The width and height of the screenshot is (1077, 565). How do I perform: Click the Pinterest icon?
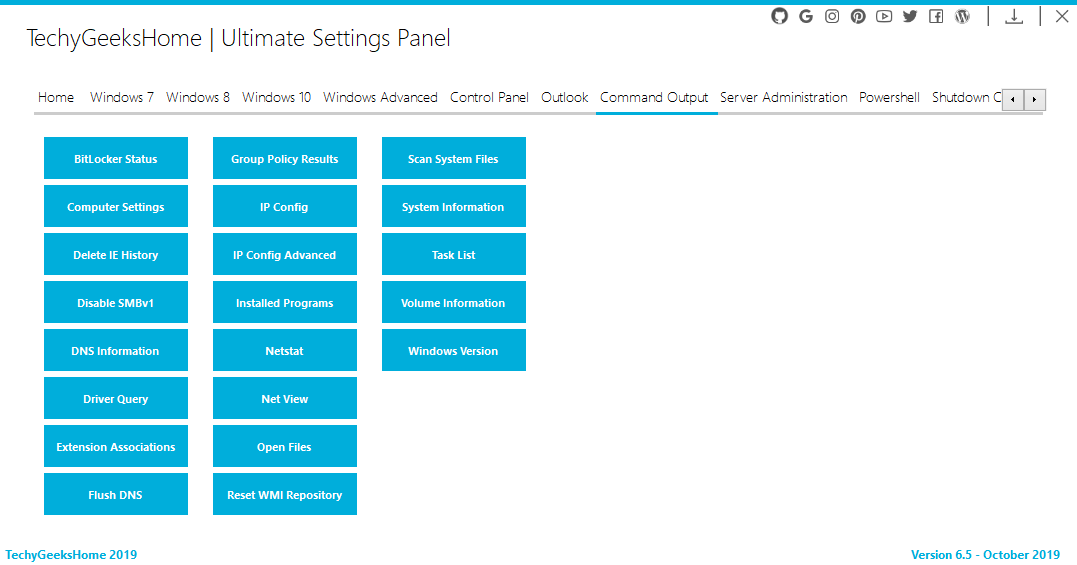coord(858,16)
